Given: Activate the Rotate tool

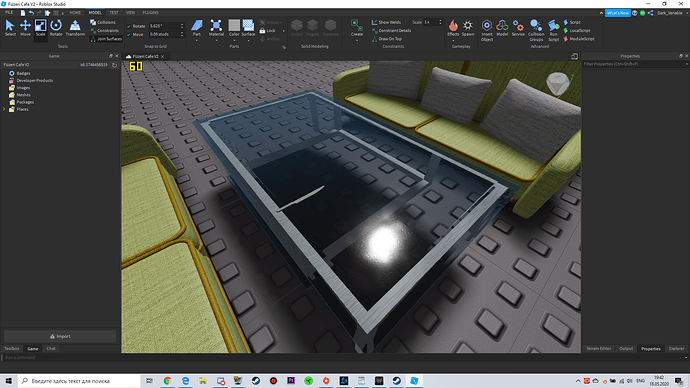Looking at the screenshot, I should point(56,28).
